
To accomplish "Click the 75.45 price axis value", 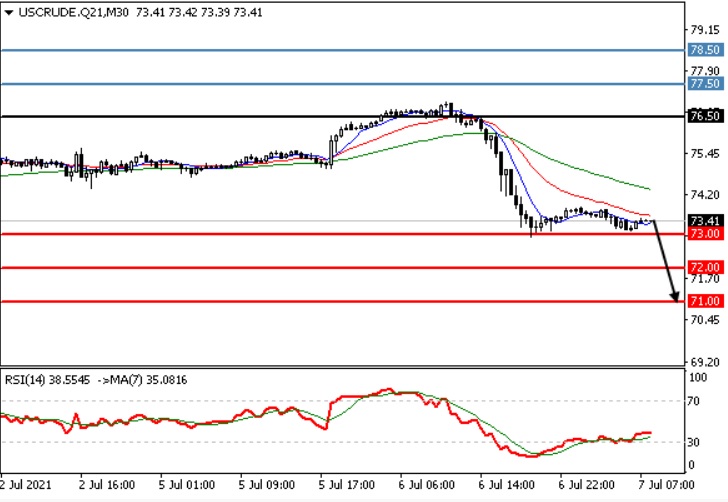I will click(705, 153).
